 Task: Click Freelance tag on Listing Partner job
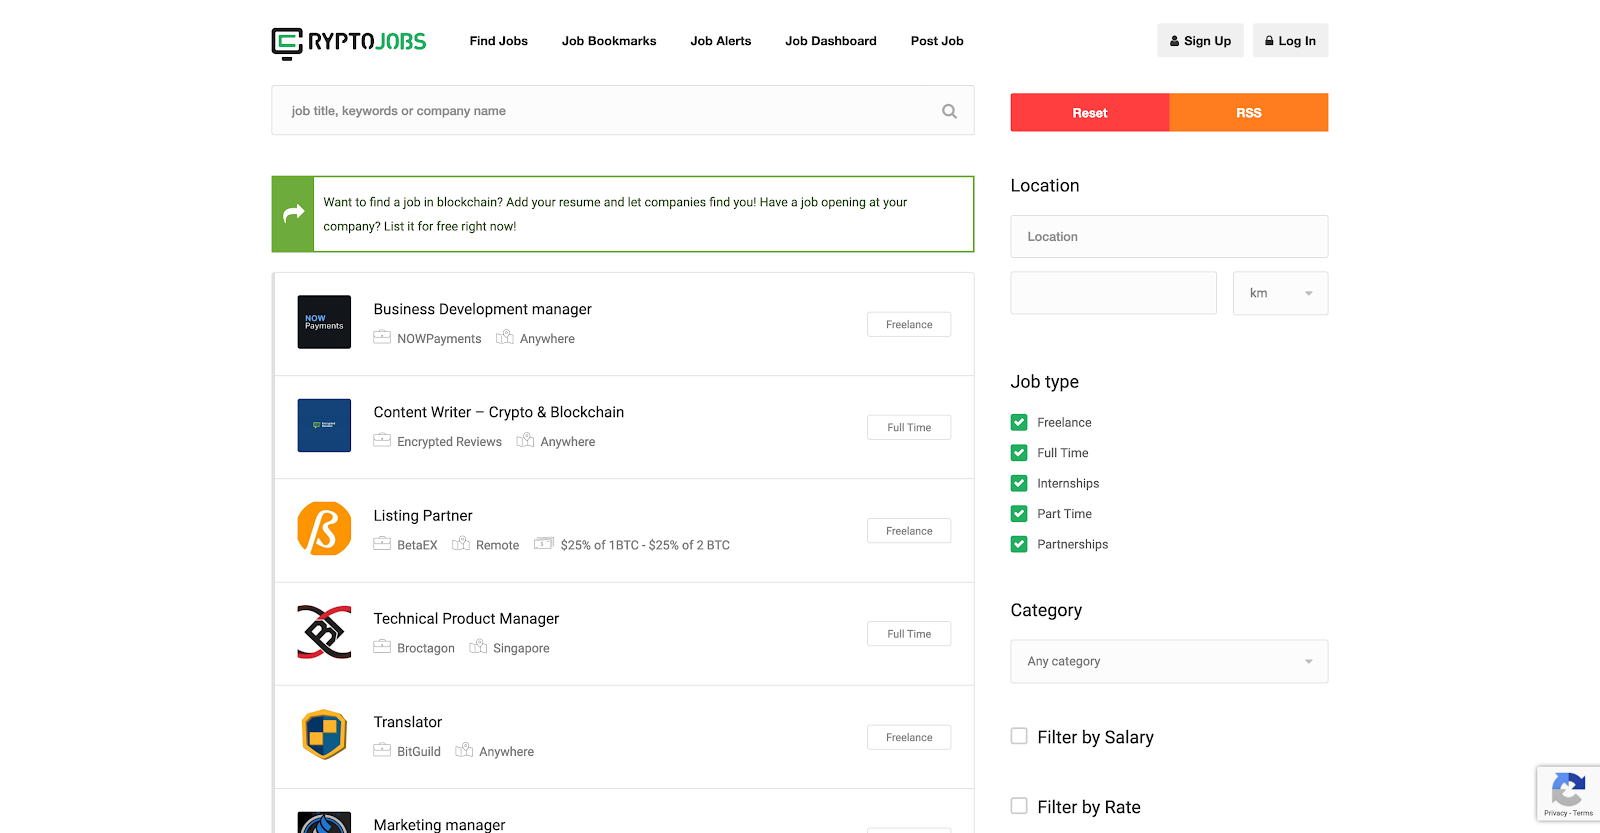point(909,531)
